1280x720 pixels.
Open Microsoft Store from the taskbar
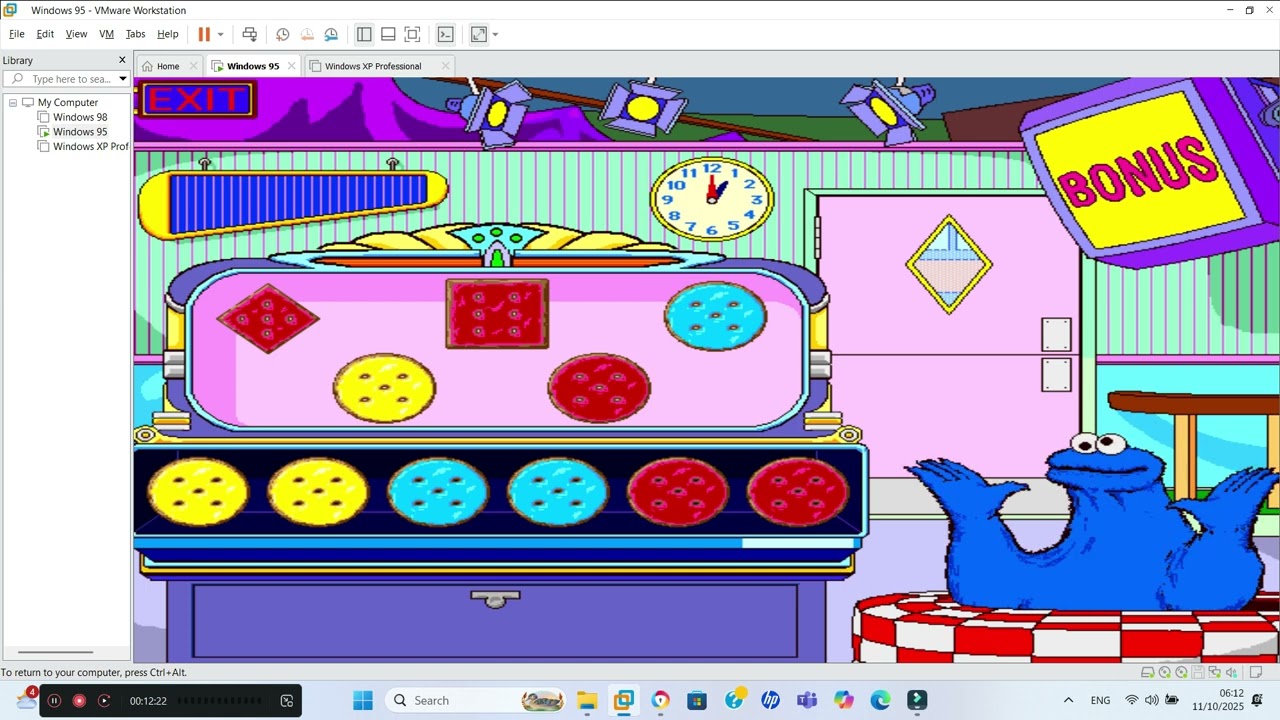tap(697, 700)
